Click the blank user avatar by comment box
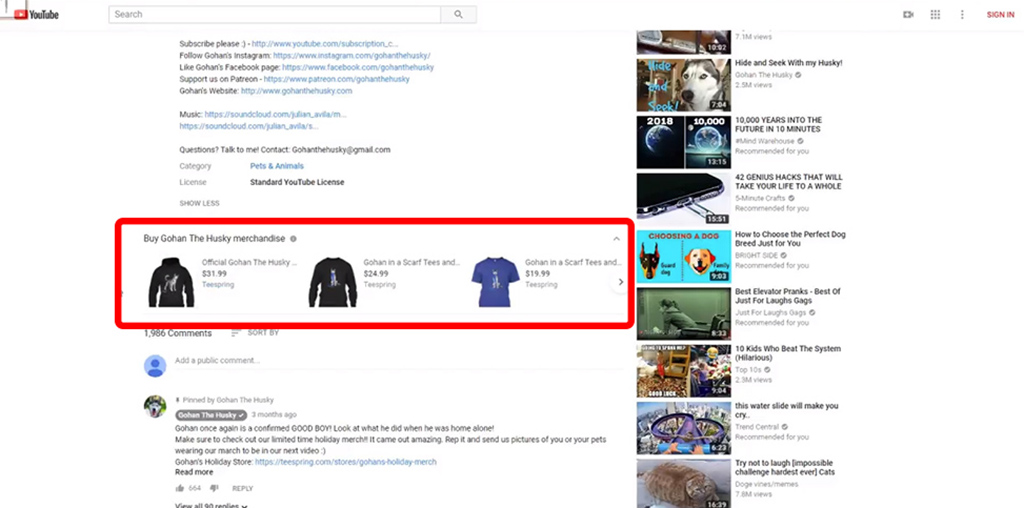This screenshot has height=508, width=1024. coord(155,366)
